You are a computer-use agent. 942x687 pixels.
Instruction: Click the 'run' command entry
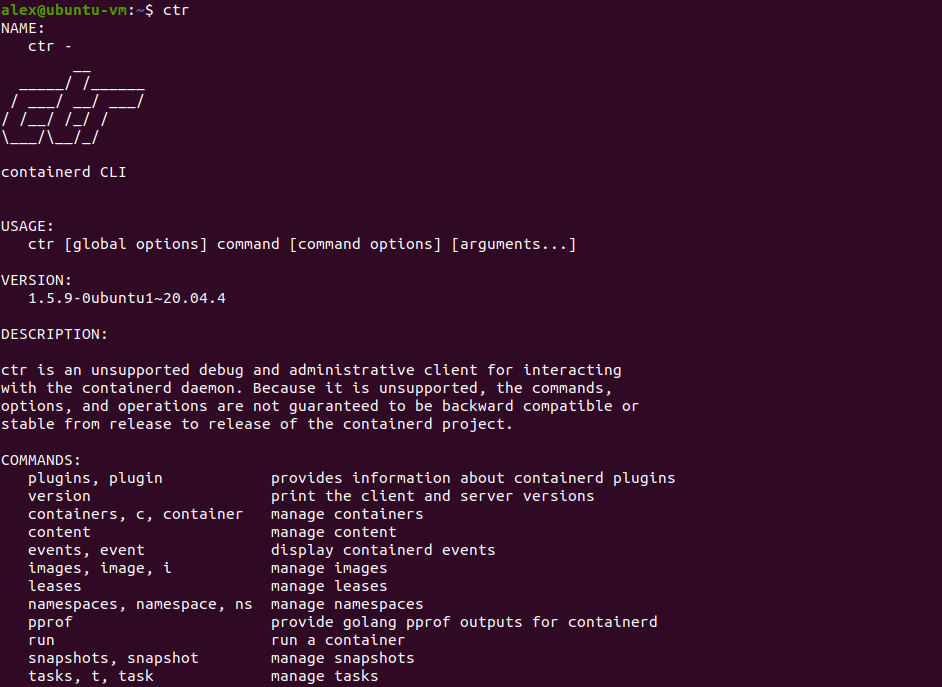(x=41, y=641)
